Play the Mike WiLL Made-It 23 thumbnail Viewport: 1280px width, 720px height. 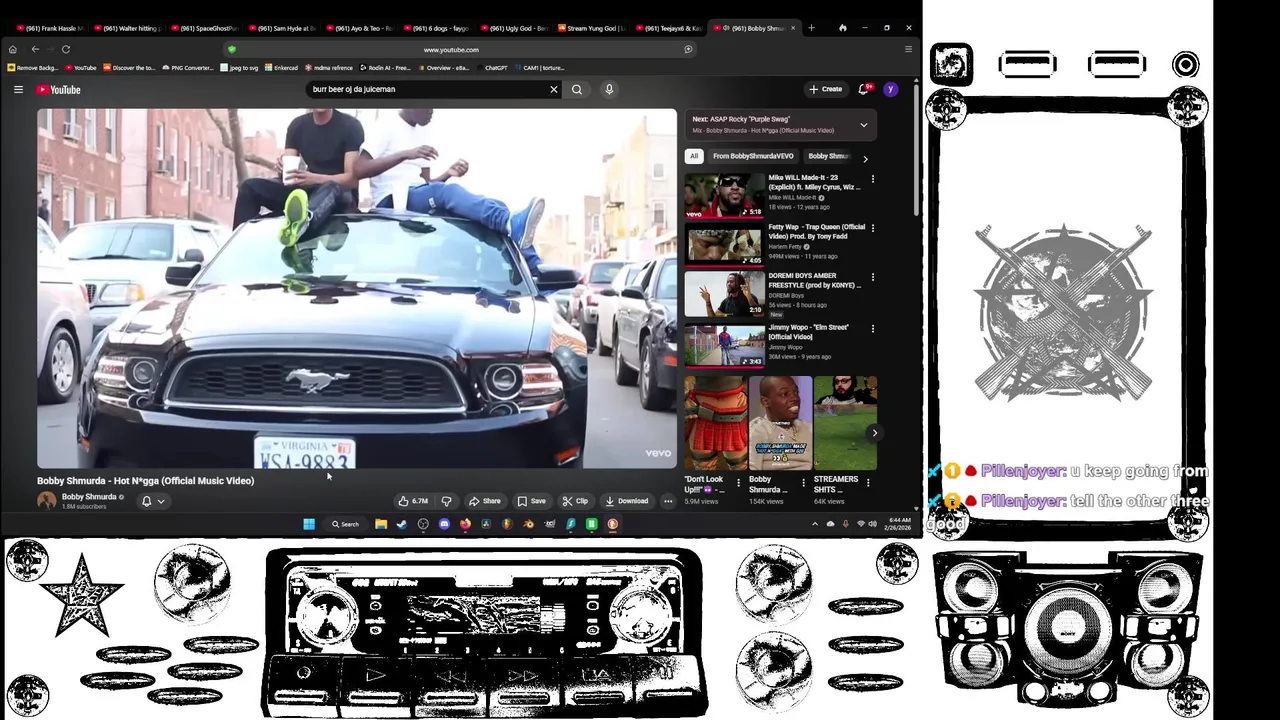(724, 196)
